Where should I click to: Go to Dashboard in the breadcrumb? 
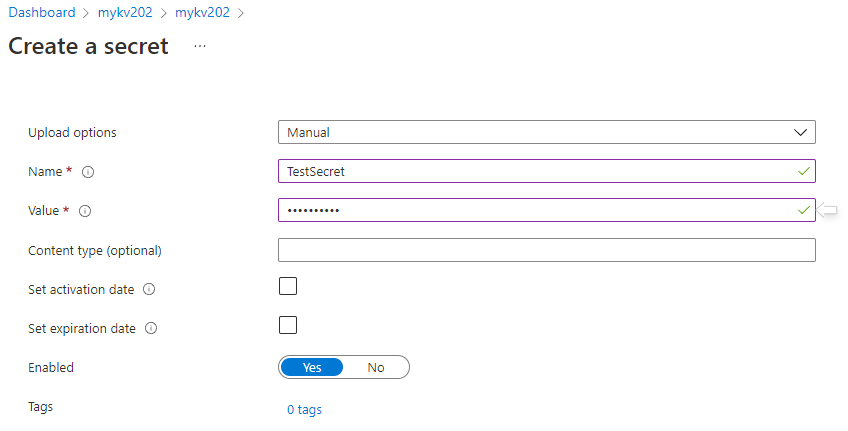[x=42, y=12]
